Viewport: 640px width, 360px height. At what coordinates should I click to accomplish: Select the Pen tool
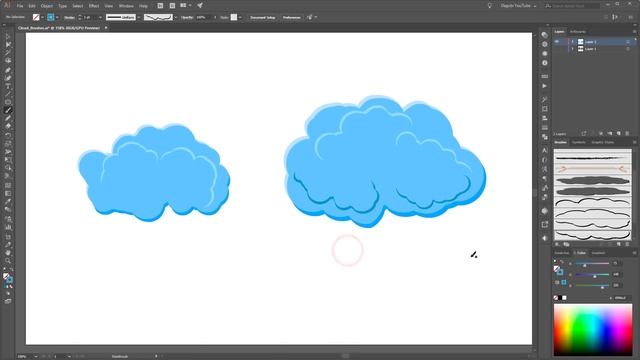click(8, 70)
